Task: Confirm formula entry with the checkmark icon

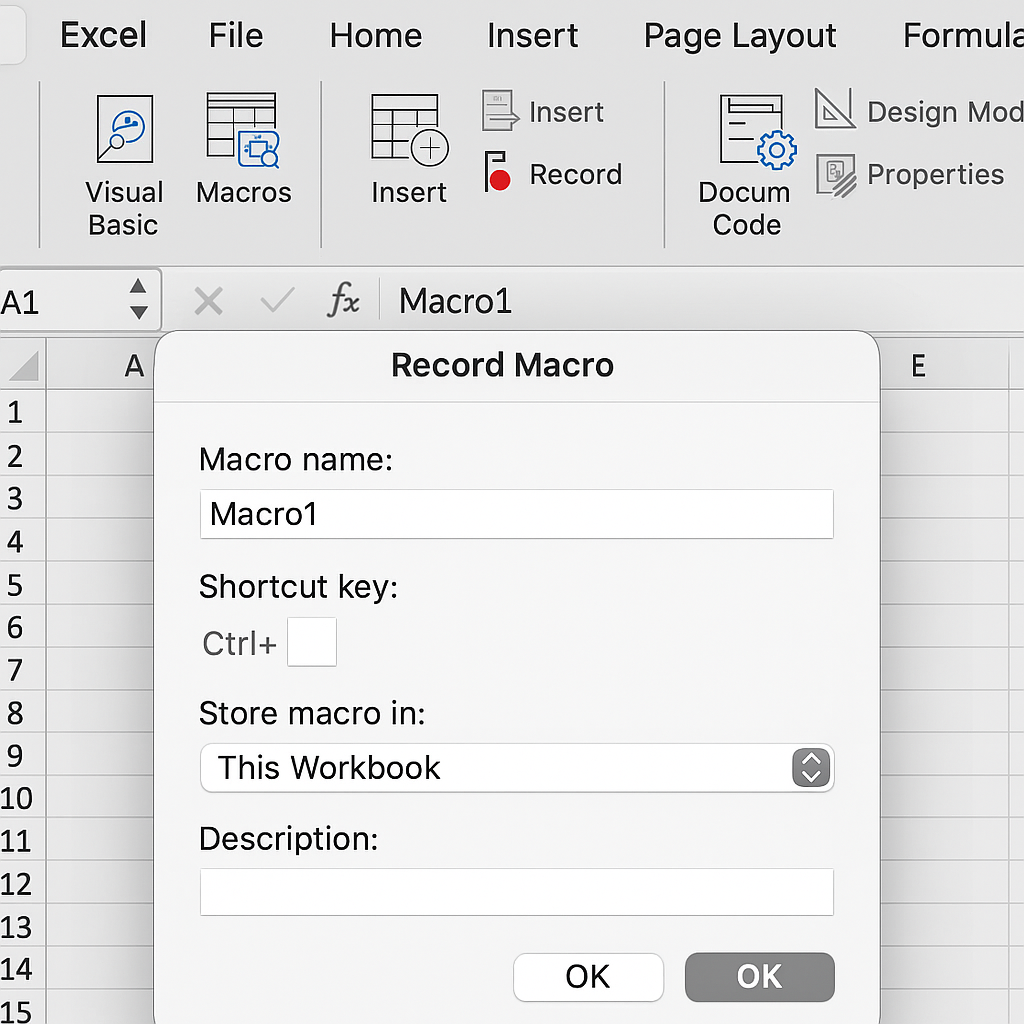Action: [277, 300]
